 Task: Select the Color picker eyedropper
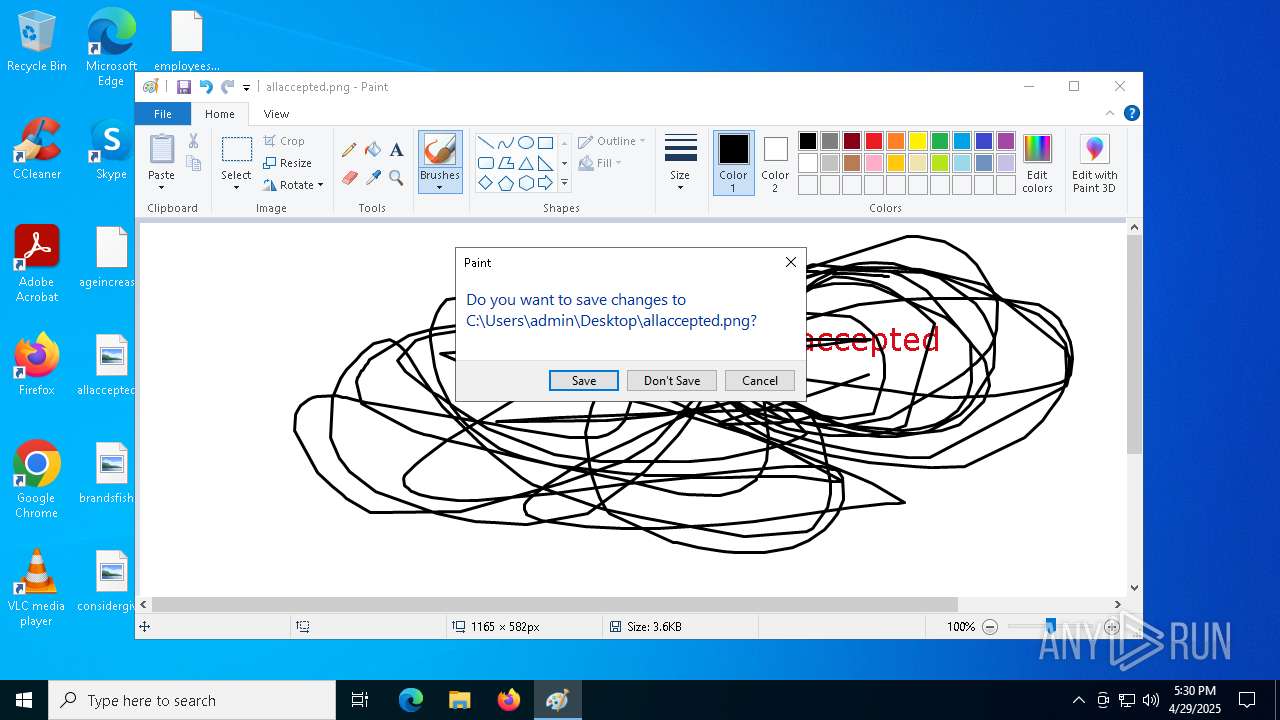373,177
